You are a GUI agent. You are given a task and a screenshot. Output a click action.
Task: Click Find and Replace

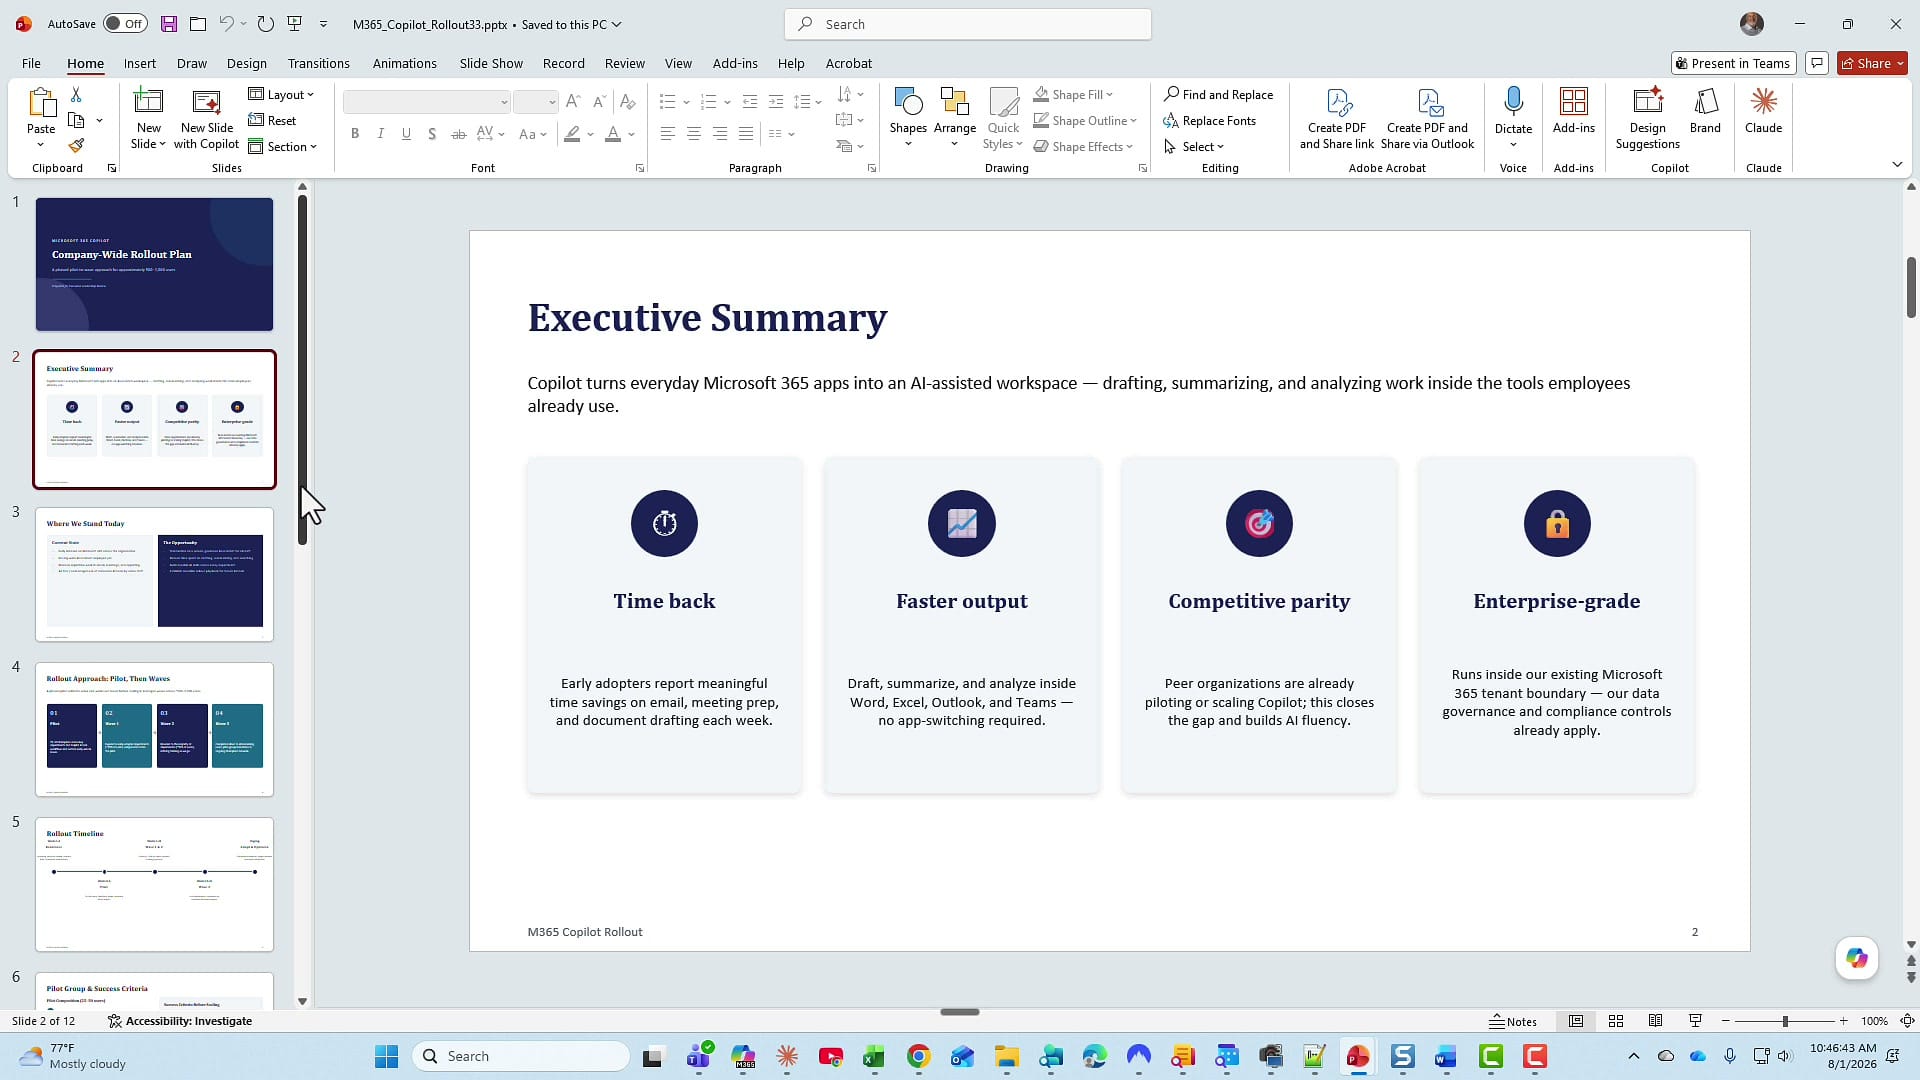point(1218,94)
